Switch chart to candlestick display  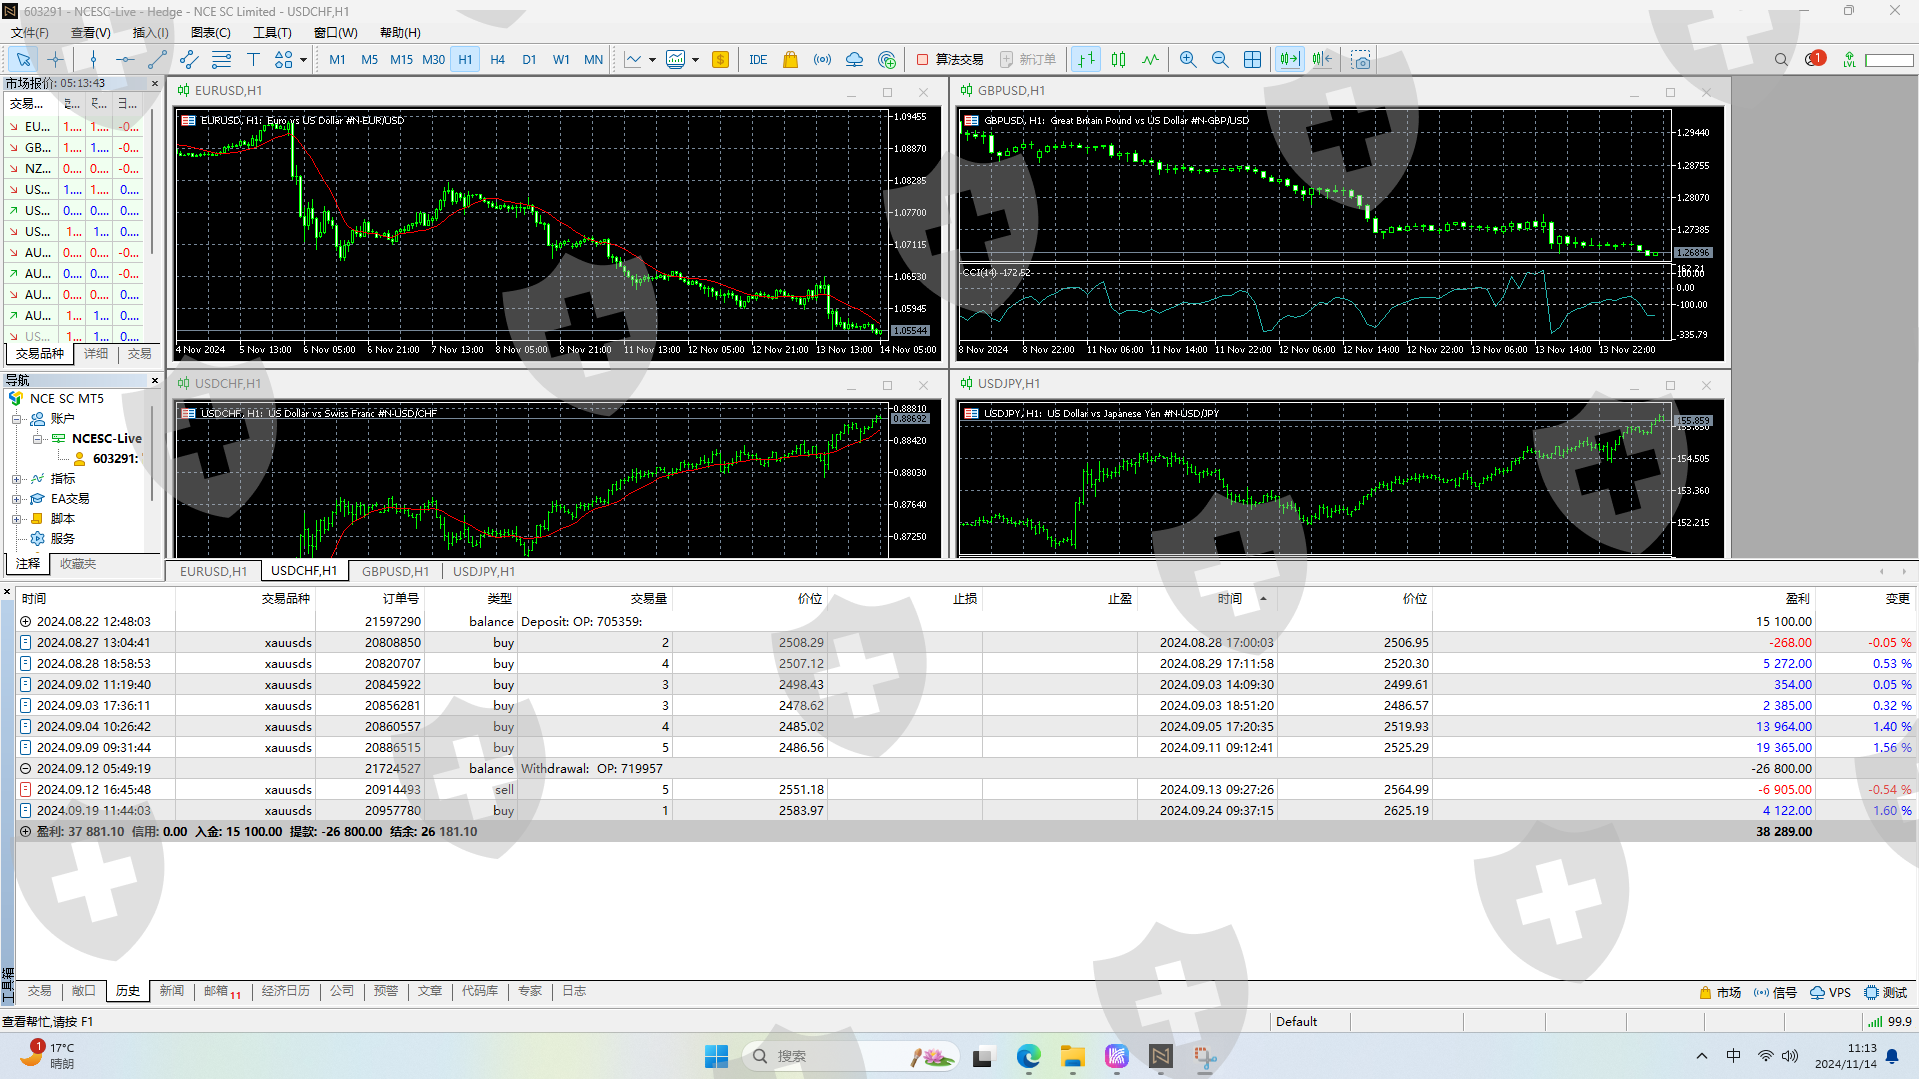(x=1118, y=60)
